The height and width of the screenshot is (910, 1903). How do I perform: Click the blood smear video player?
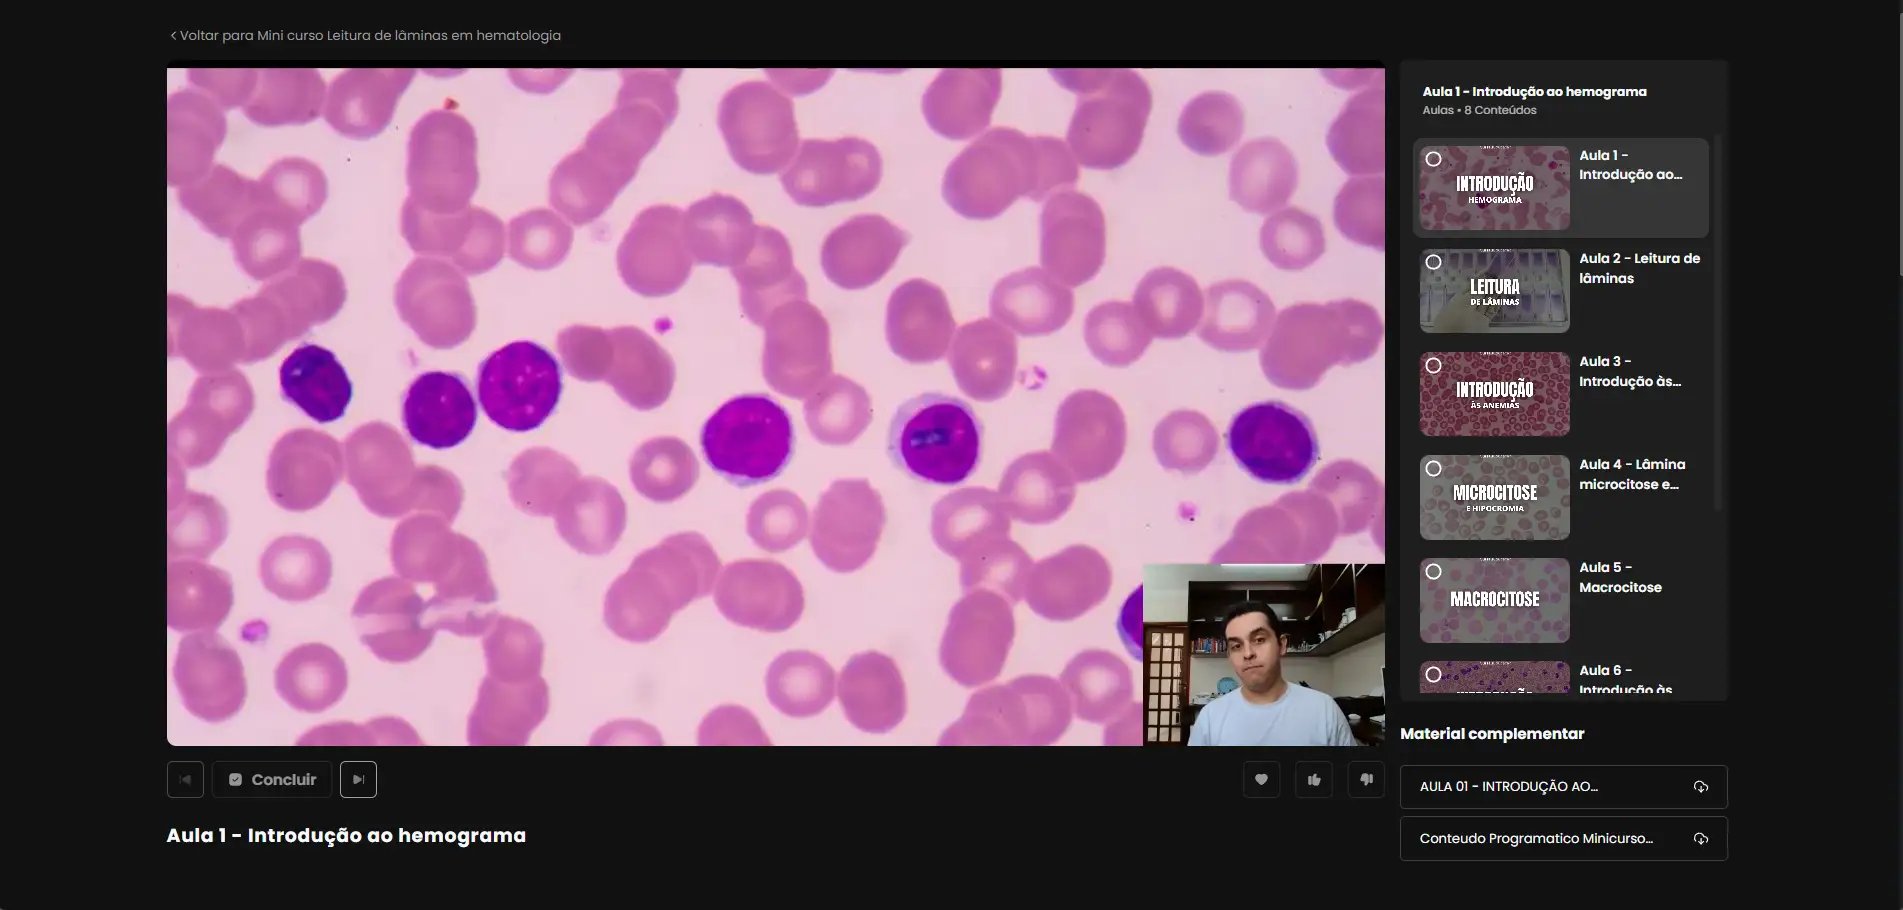pyautogui.click(x=776, y=404)
